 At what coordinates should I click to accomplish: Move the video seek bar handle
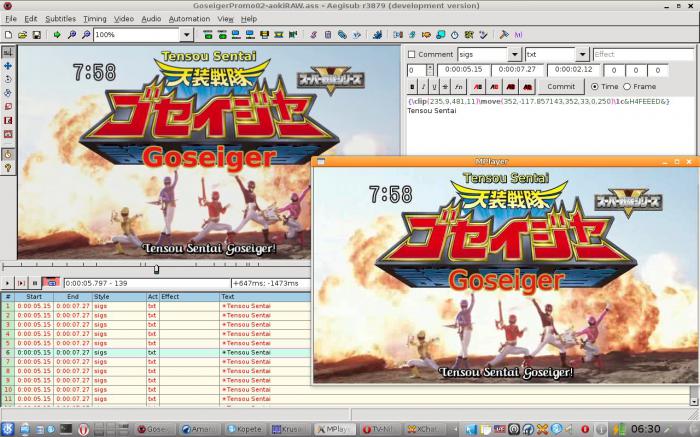[156, 269]
